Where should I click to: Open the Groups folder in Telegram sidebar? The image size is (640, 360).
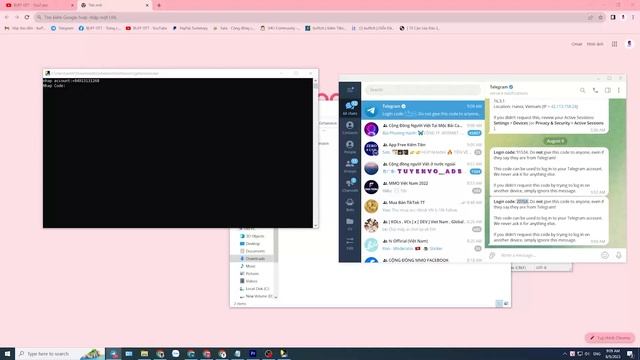point(350,166)
